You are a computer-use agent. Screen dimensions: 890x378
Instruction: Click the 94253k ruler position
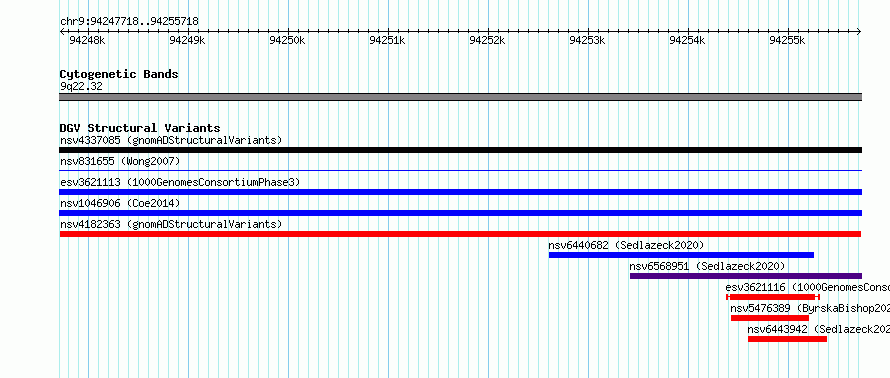(587, 40)
